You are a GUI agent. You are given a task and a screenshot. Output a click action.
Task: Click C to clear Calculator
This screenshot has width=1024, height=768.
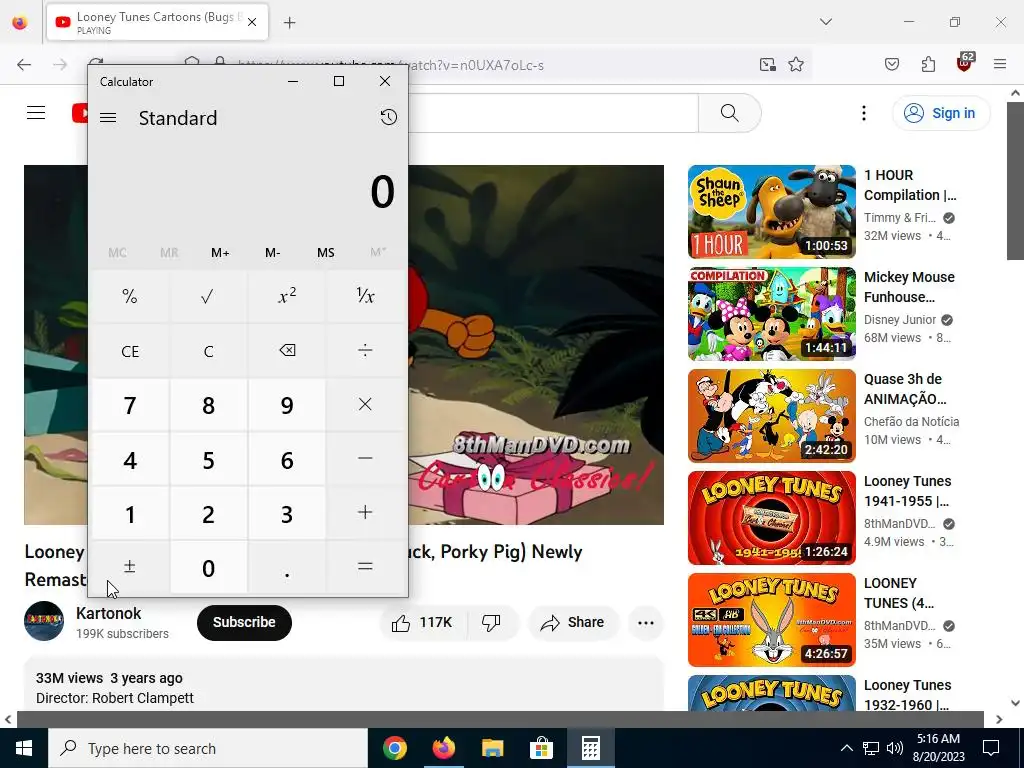(x=208, y=351)
